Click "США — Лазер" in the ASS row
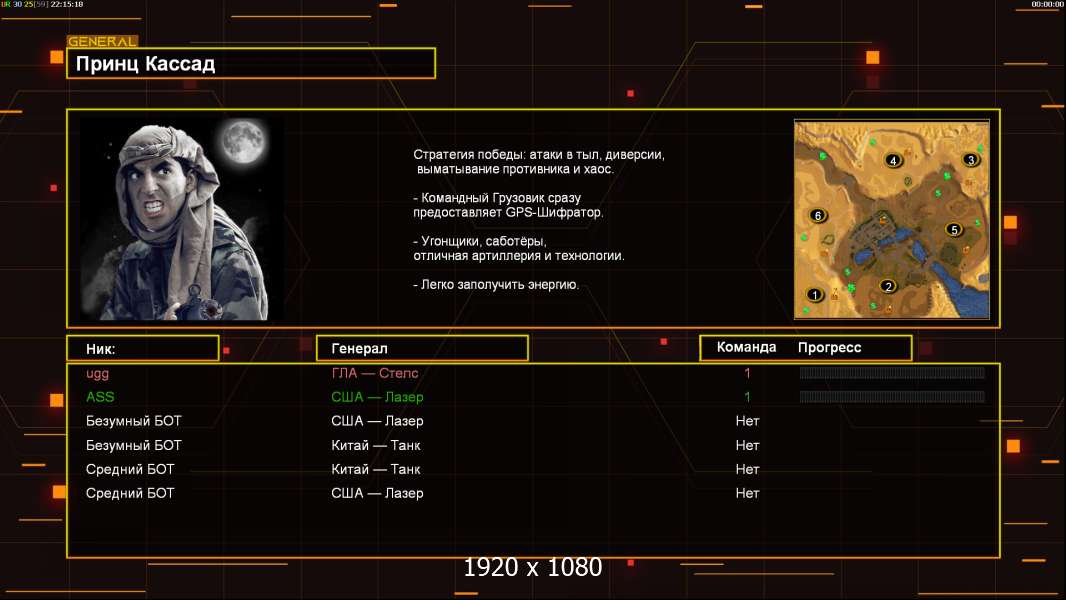Viewport: 1066px width, 600px height. [x=377, y=397]
